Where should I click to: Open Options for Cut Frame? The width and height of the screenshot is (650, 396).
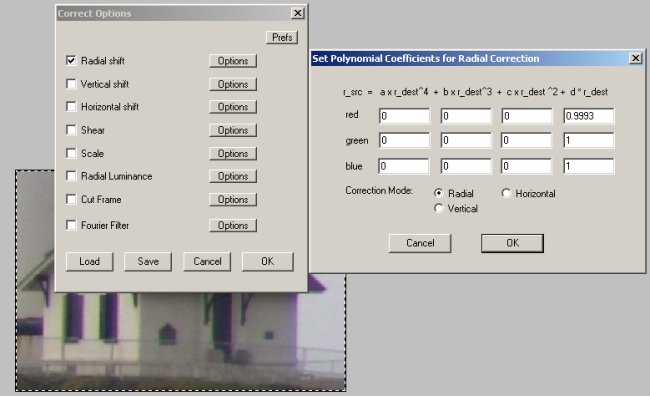(x=233, y=199)
